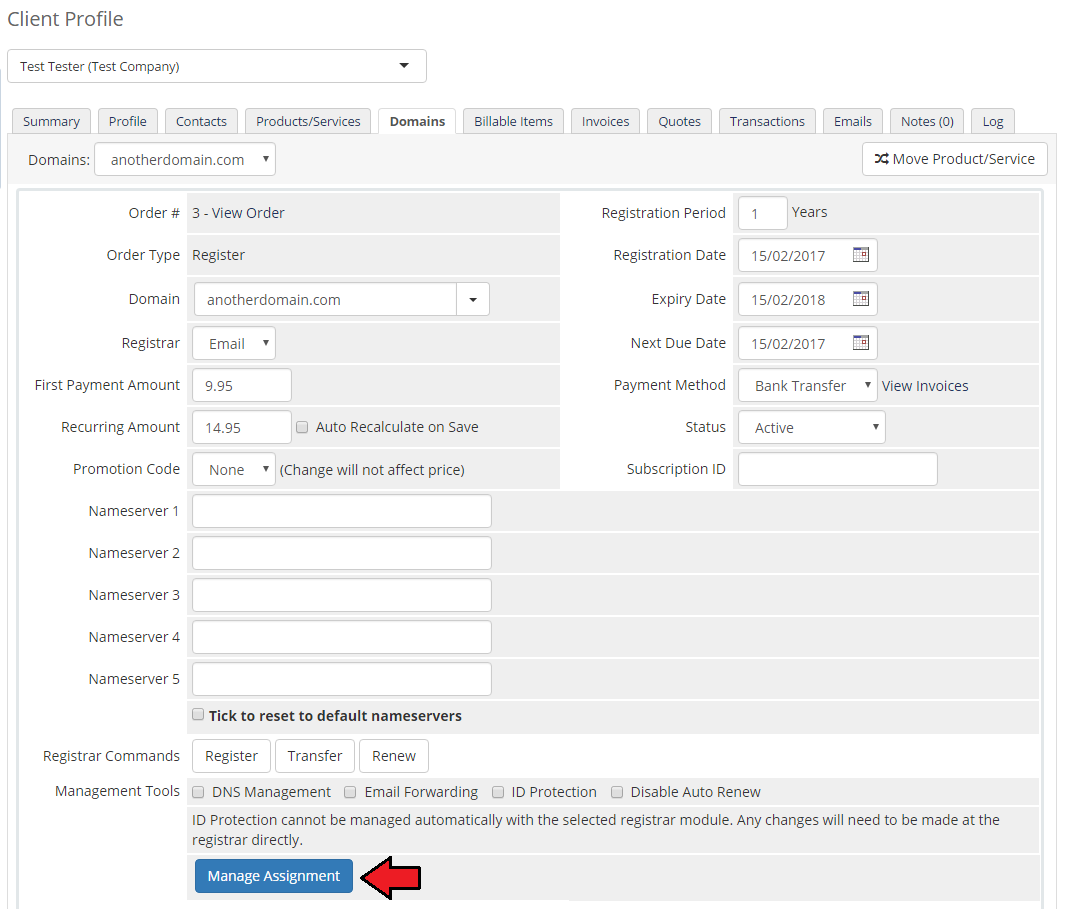
Task: Focus Subscription ID field
Action: point(838,469)
